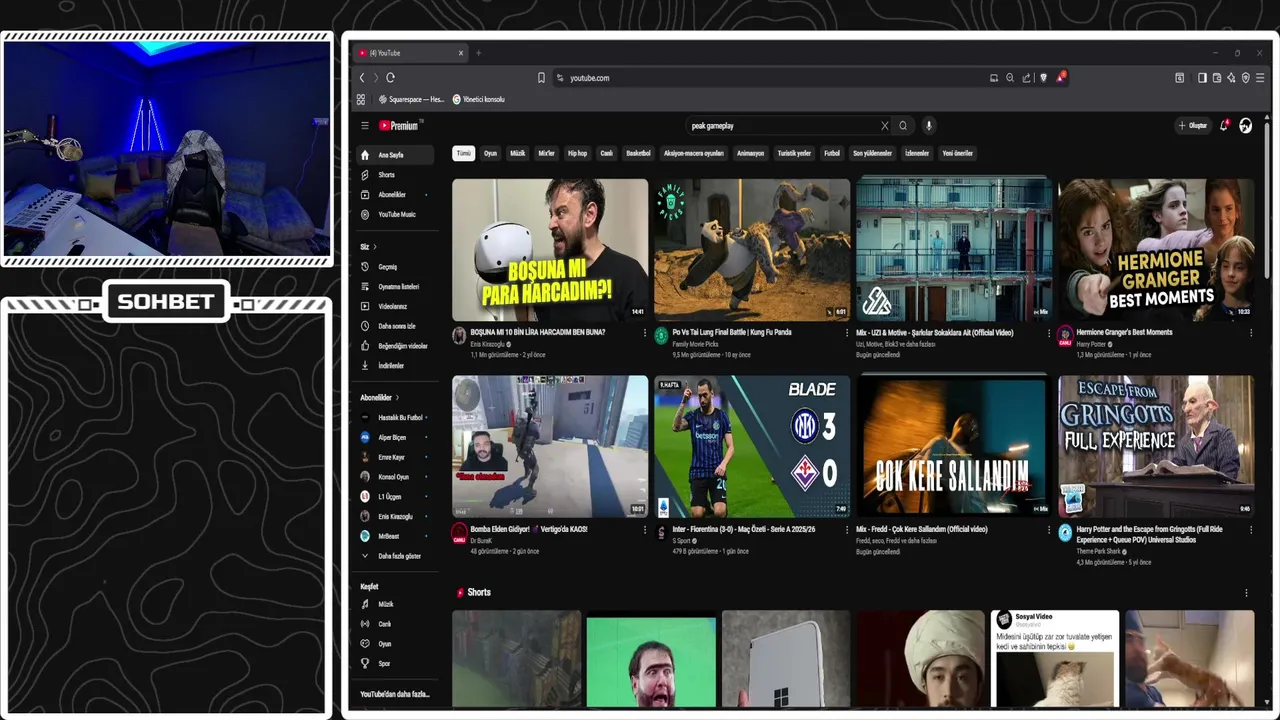
Task: Open options for Kung Fu Panda video
Action: [846, 333]
